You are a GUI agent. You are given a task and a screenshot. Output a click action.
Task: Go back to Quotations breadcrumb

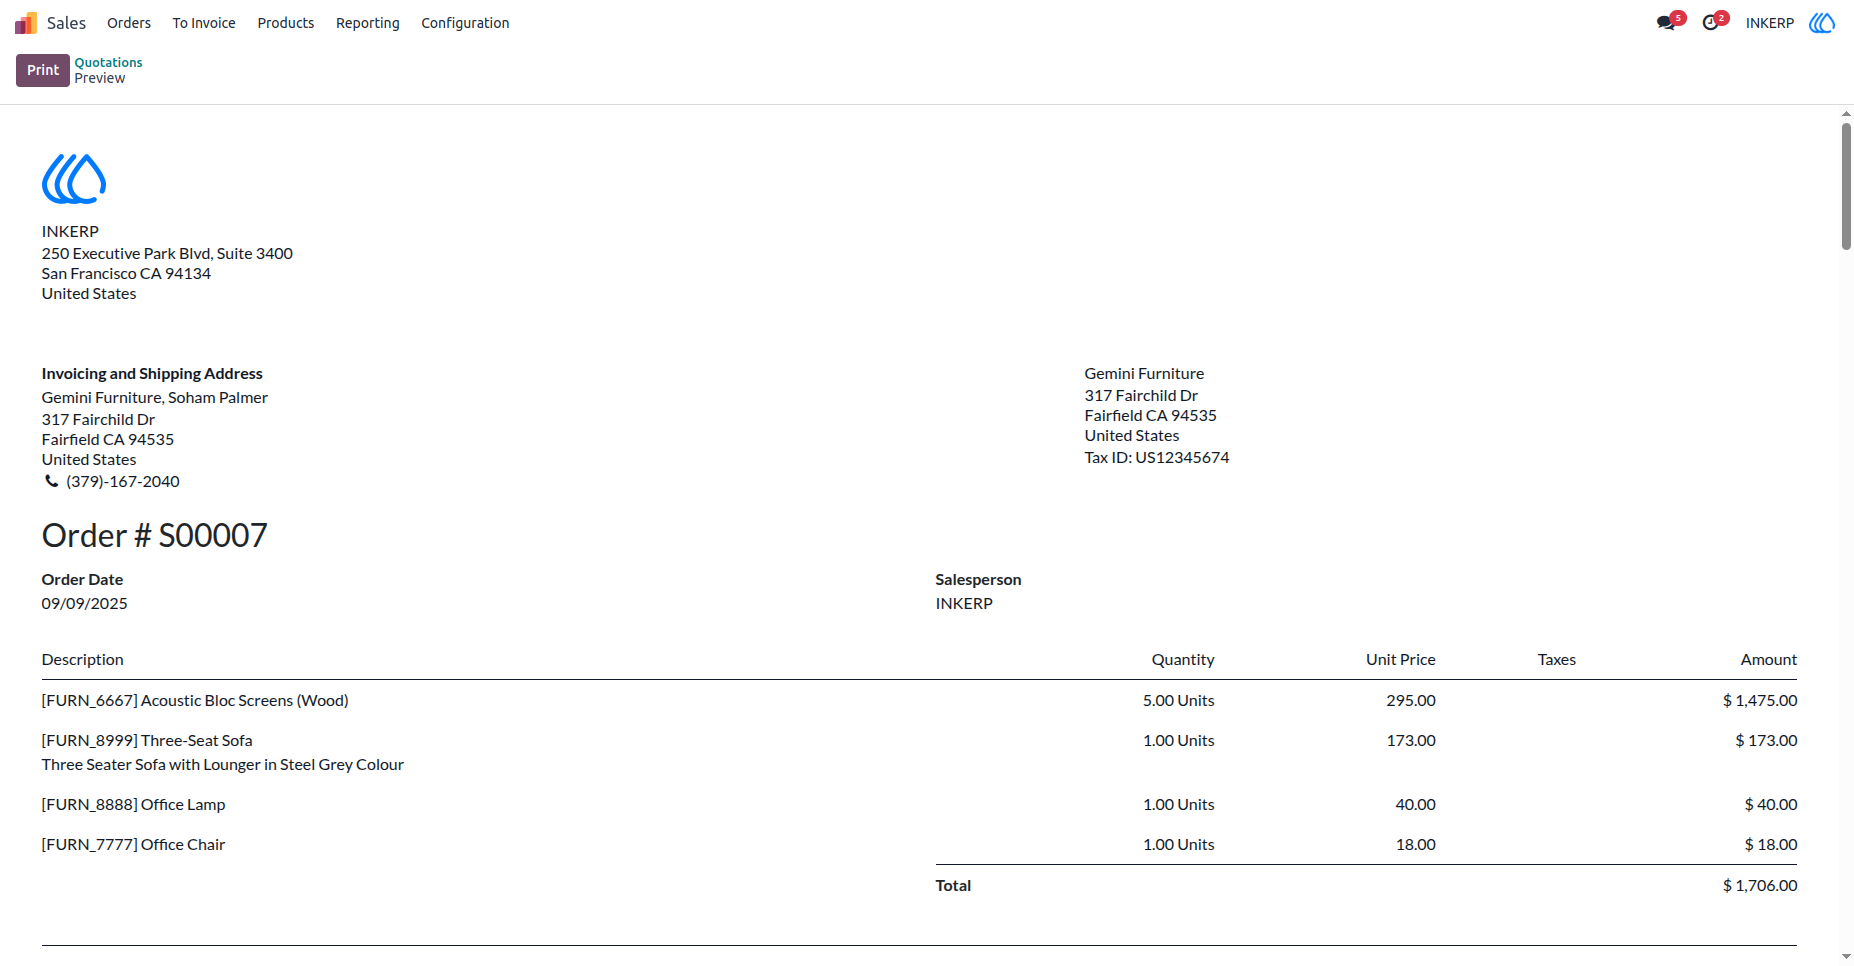coord(109,62)
